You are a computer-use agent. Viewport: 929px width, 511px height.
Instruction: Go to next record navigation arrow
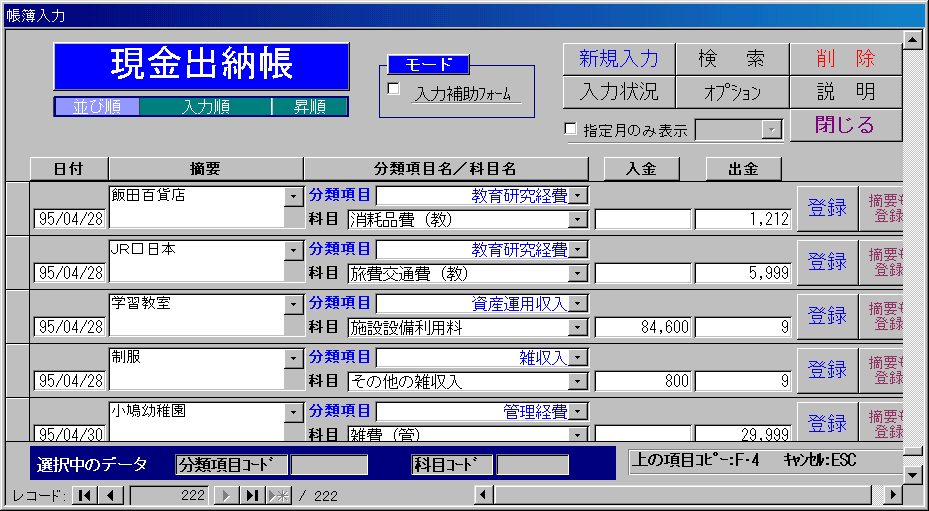pyautogui.click(x=227, y=495)
